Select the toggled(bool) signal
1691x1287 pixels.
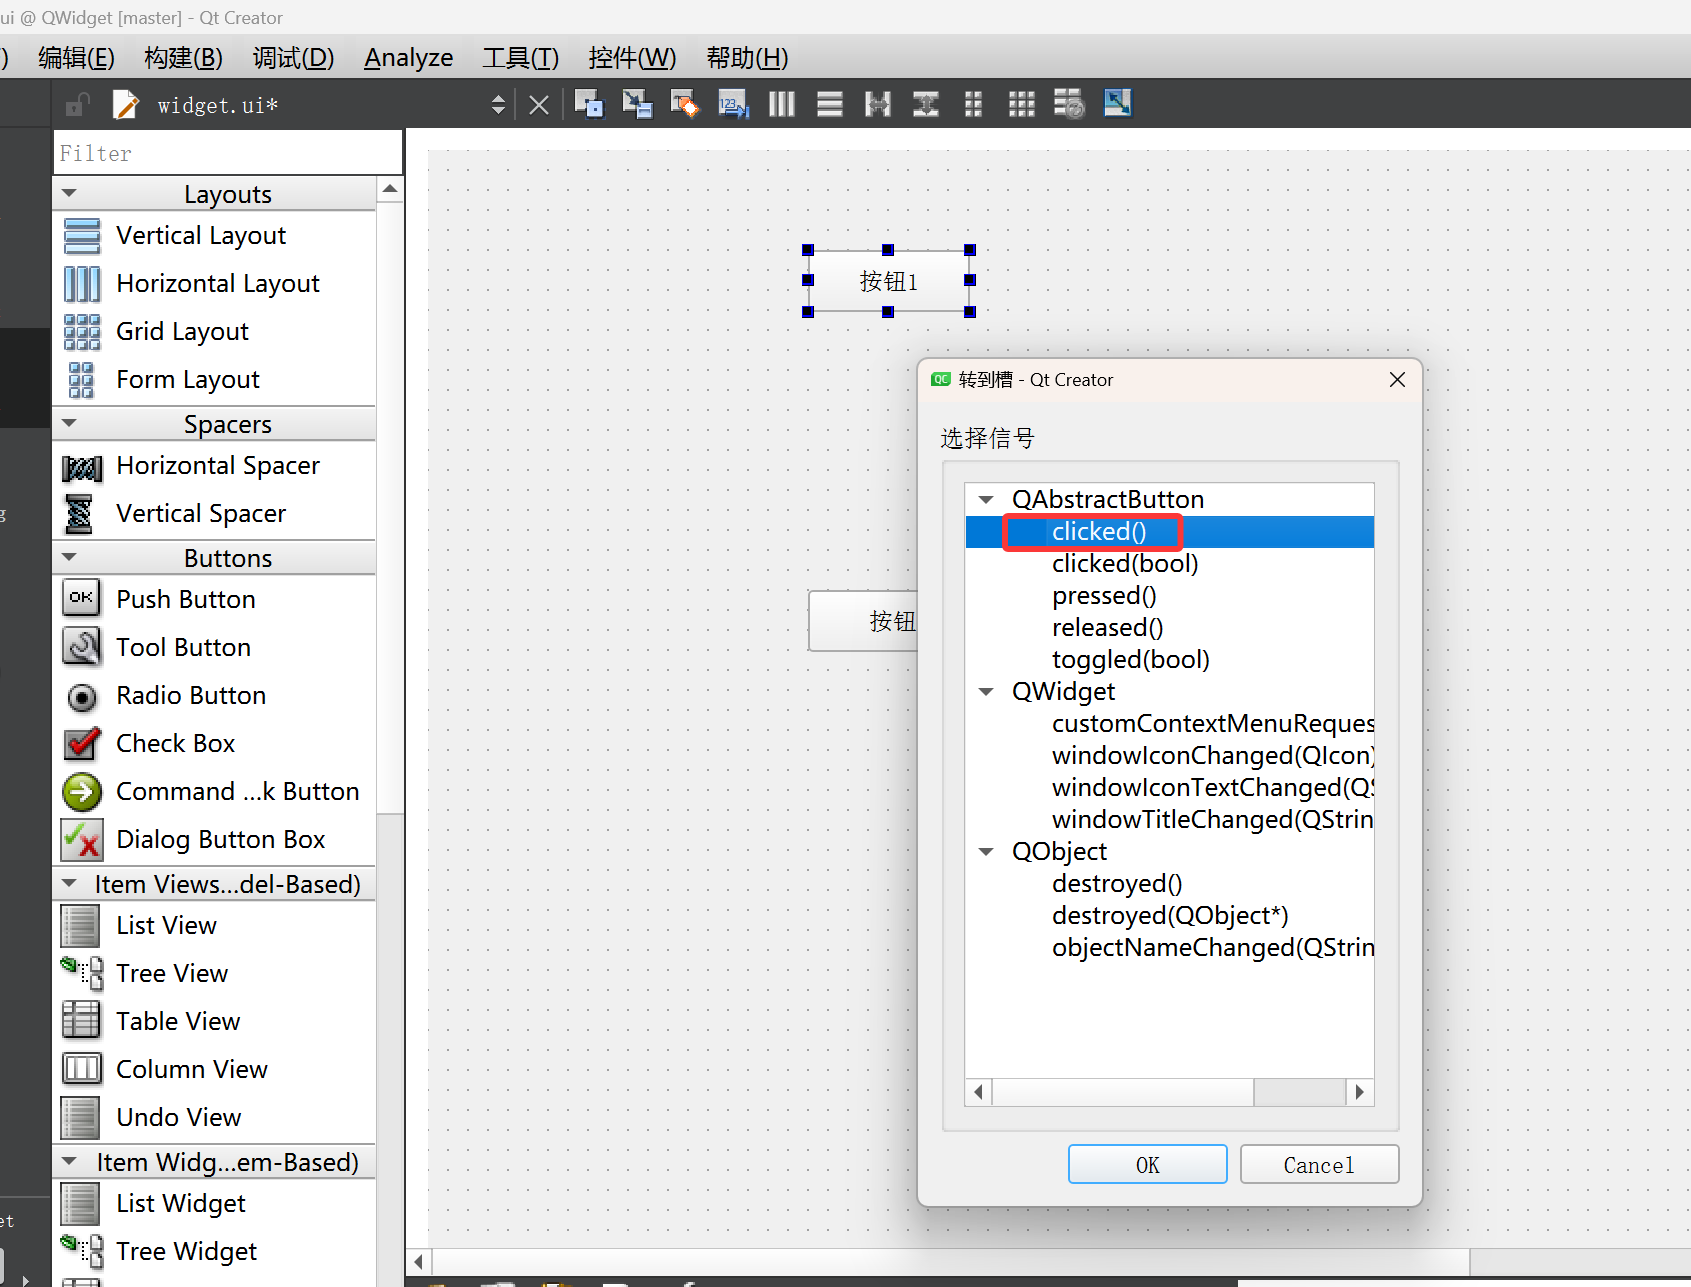pos(1131,659)
